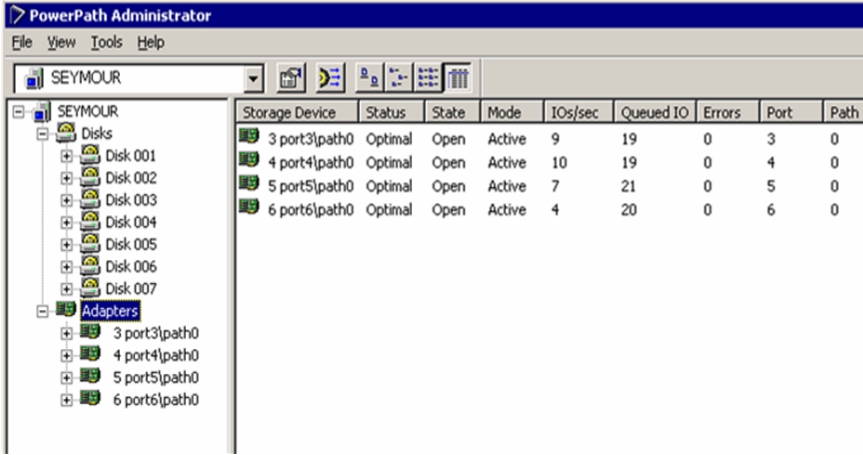Sort by Port column header

tap(791, 112)
